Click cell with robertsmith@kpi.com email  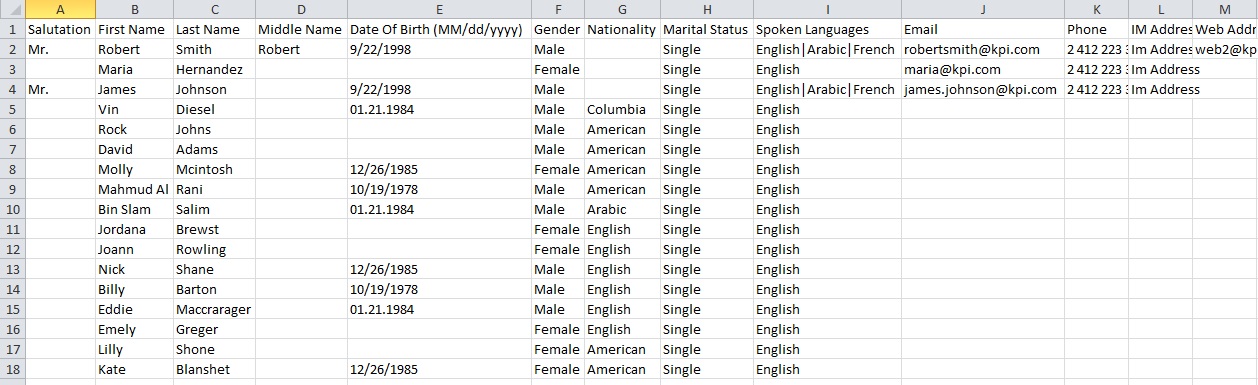pos(983,49)
